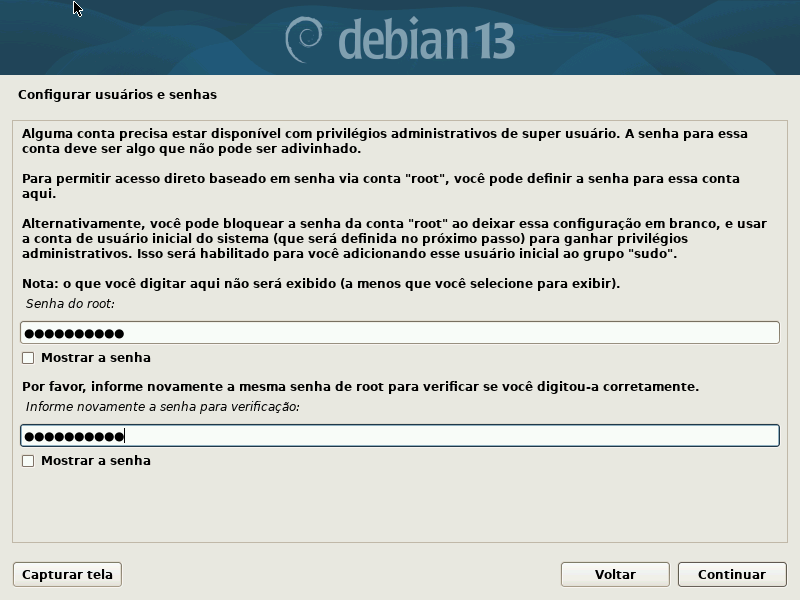Focus the password verification input field
This screenshot has width=800, height=600.
pyautogui.click(x=400, y=436)
